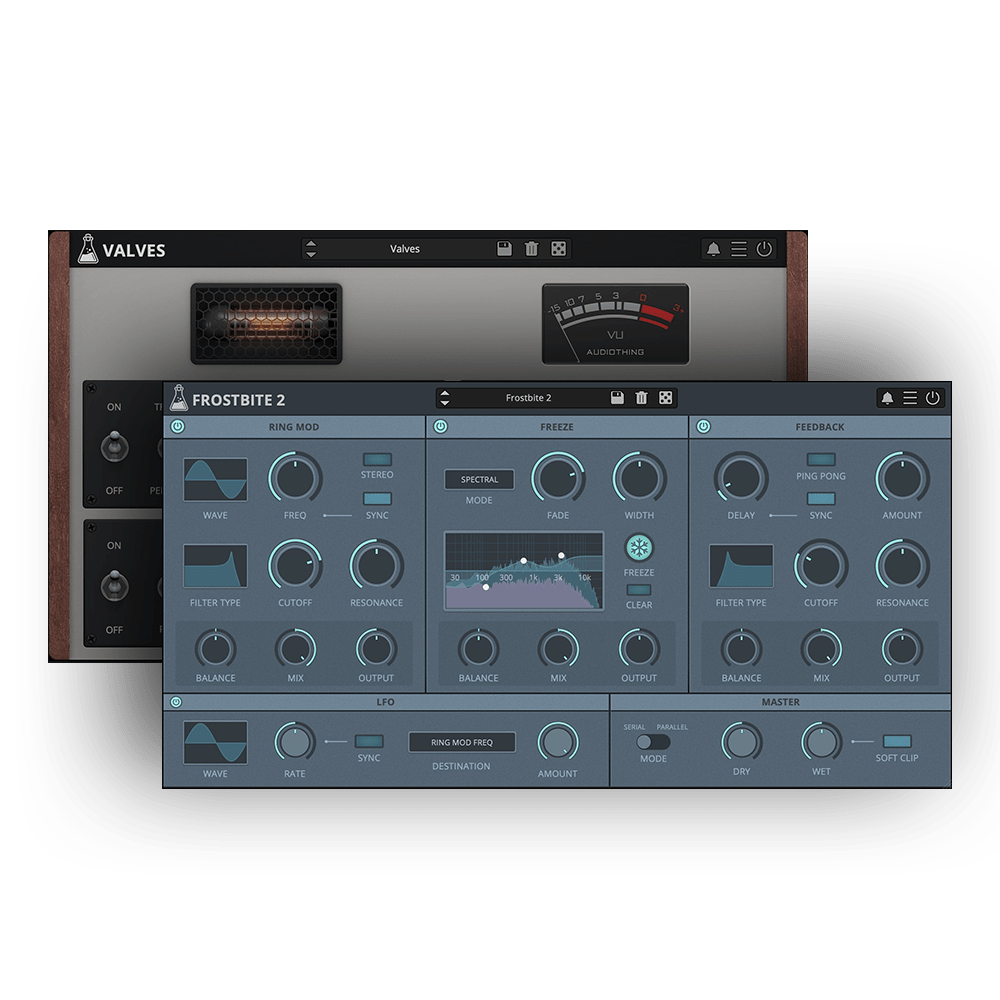Flip the top On/Off switch in Valves
1000x1000 pixels.
114,446
